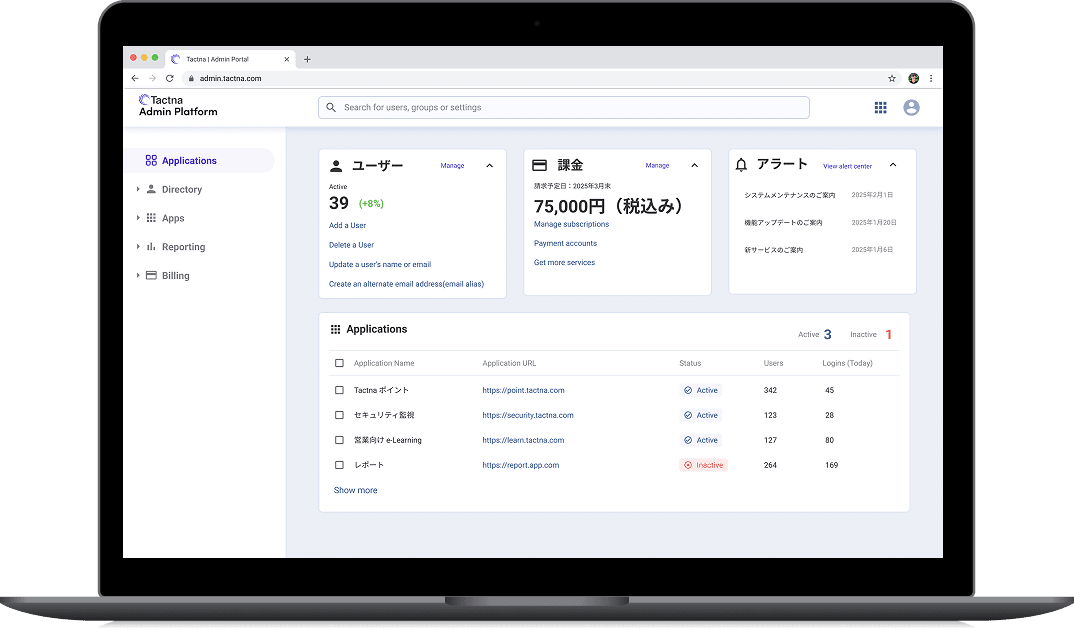The width and height of the screenshot is (1074, 629).
Task: Click the person icon in the ユーザー card
Action: pyautogui.click(x=336, y=166)
